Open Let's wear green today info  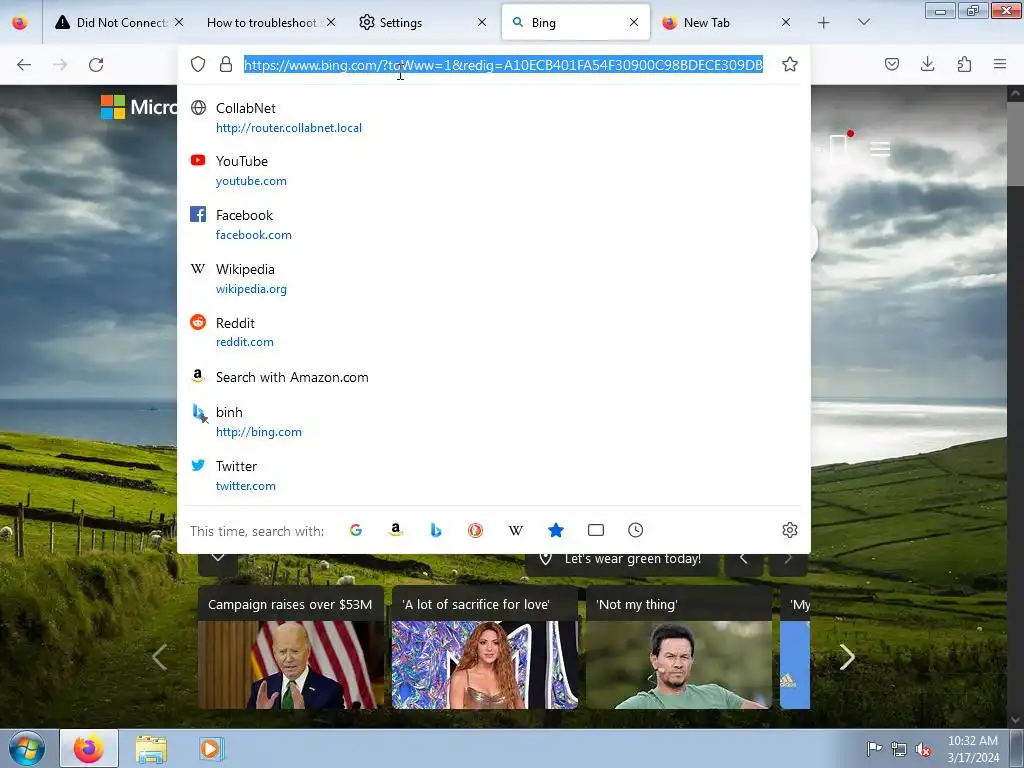pyautogui.click(x=622, y=560)
